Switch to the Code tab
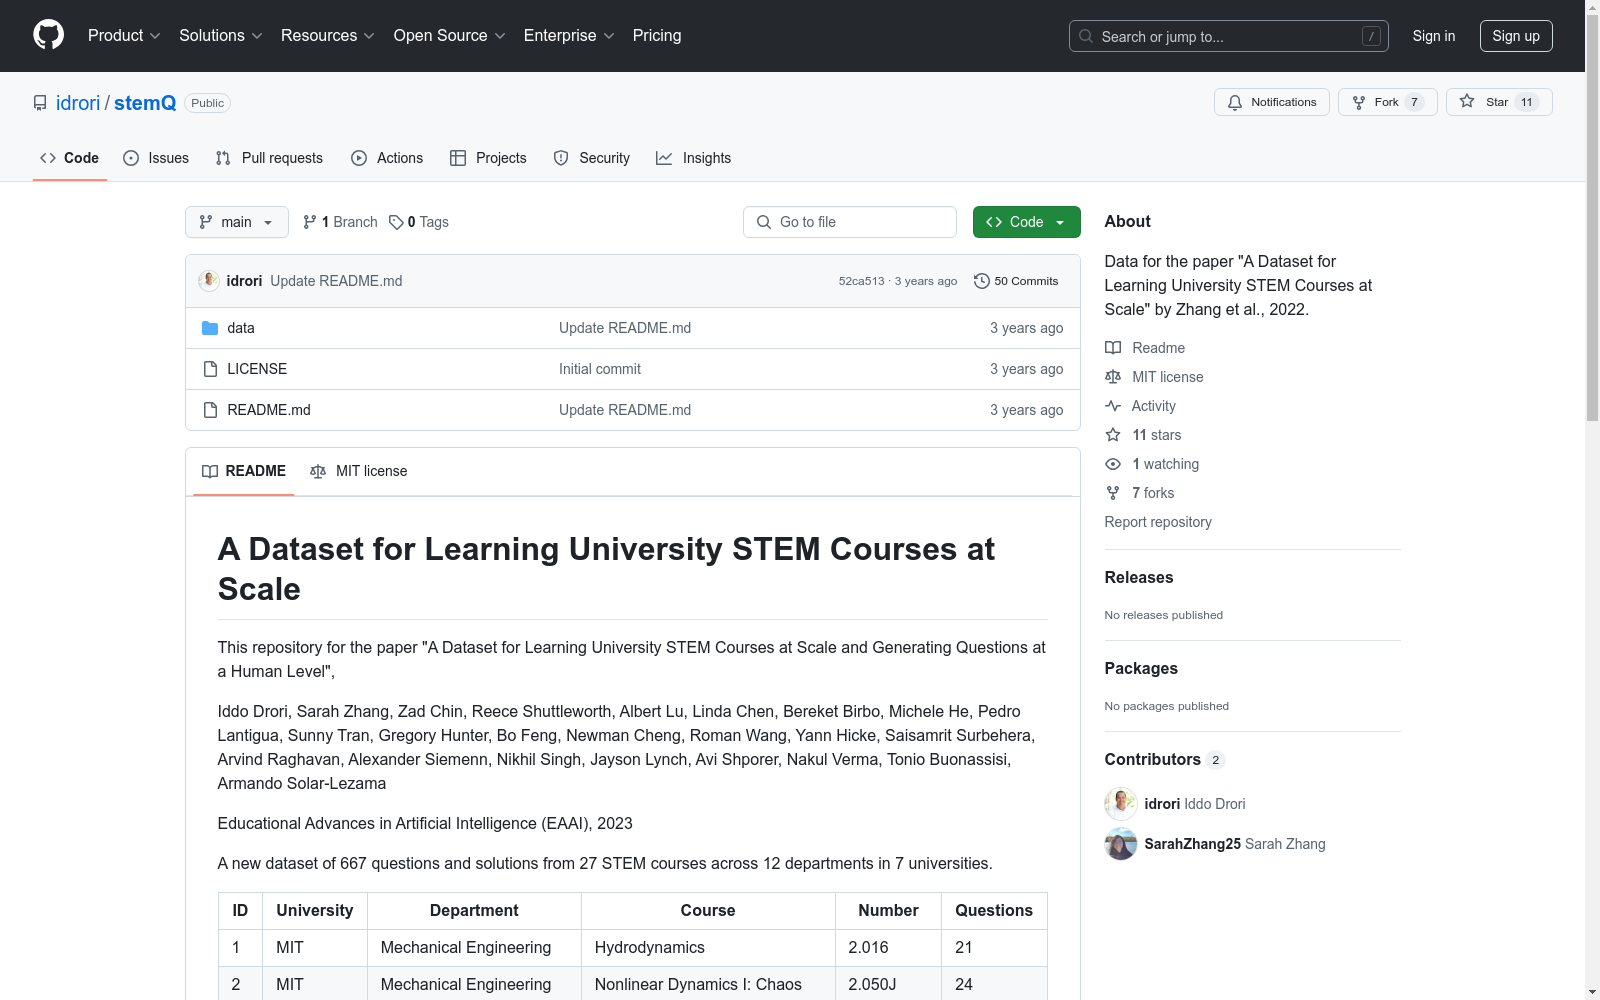Screen dimensions: 1600x1000 (x=70, y=158)
